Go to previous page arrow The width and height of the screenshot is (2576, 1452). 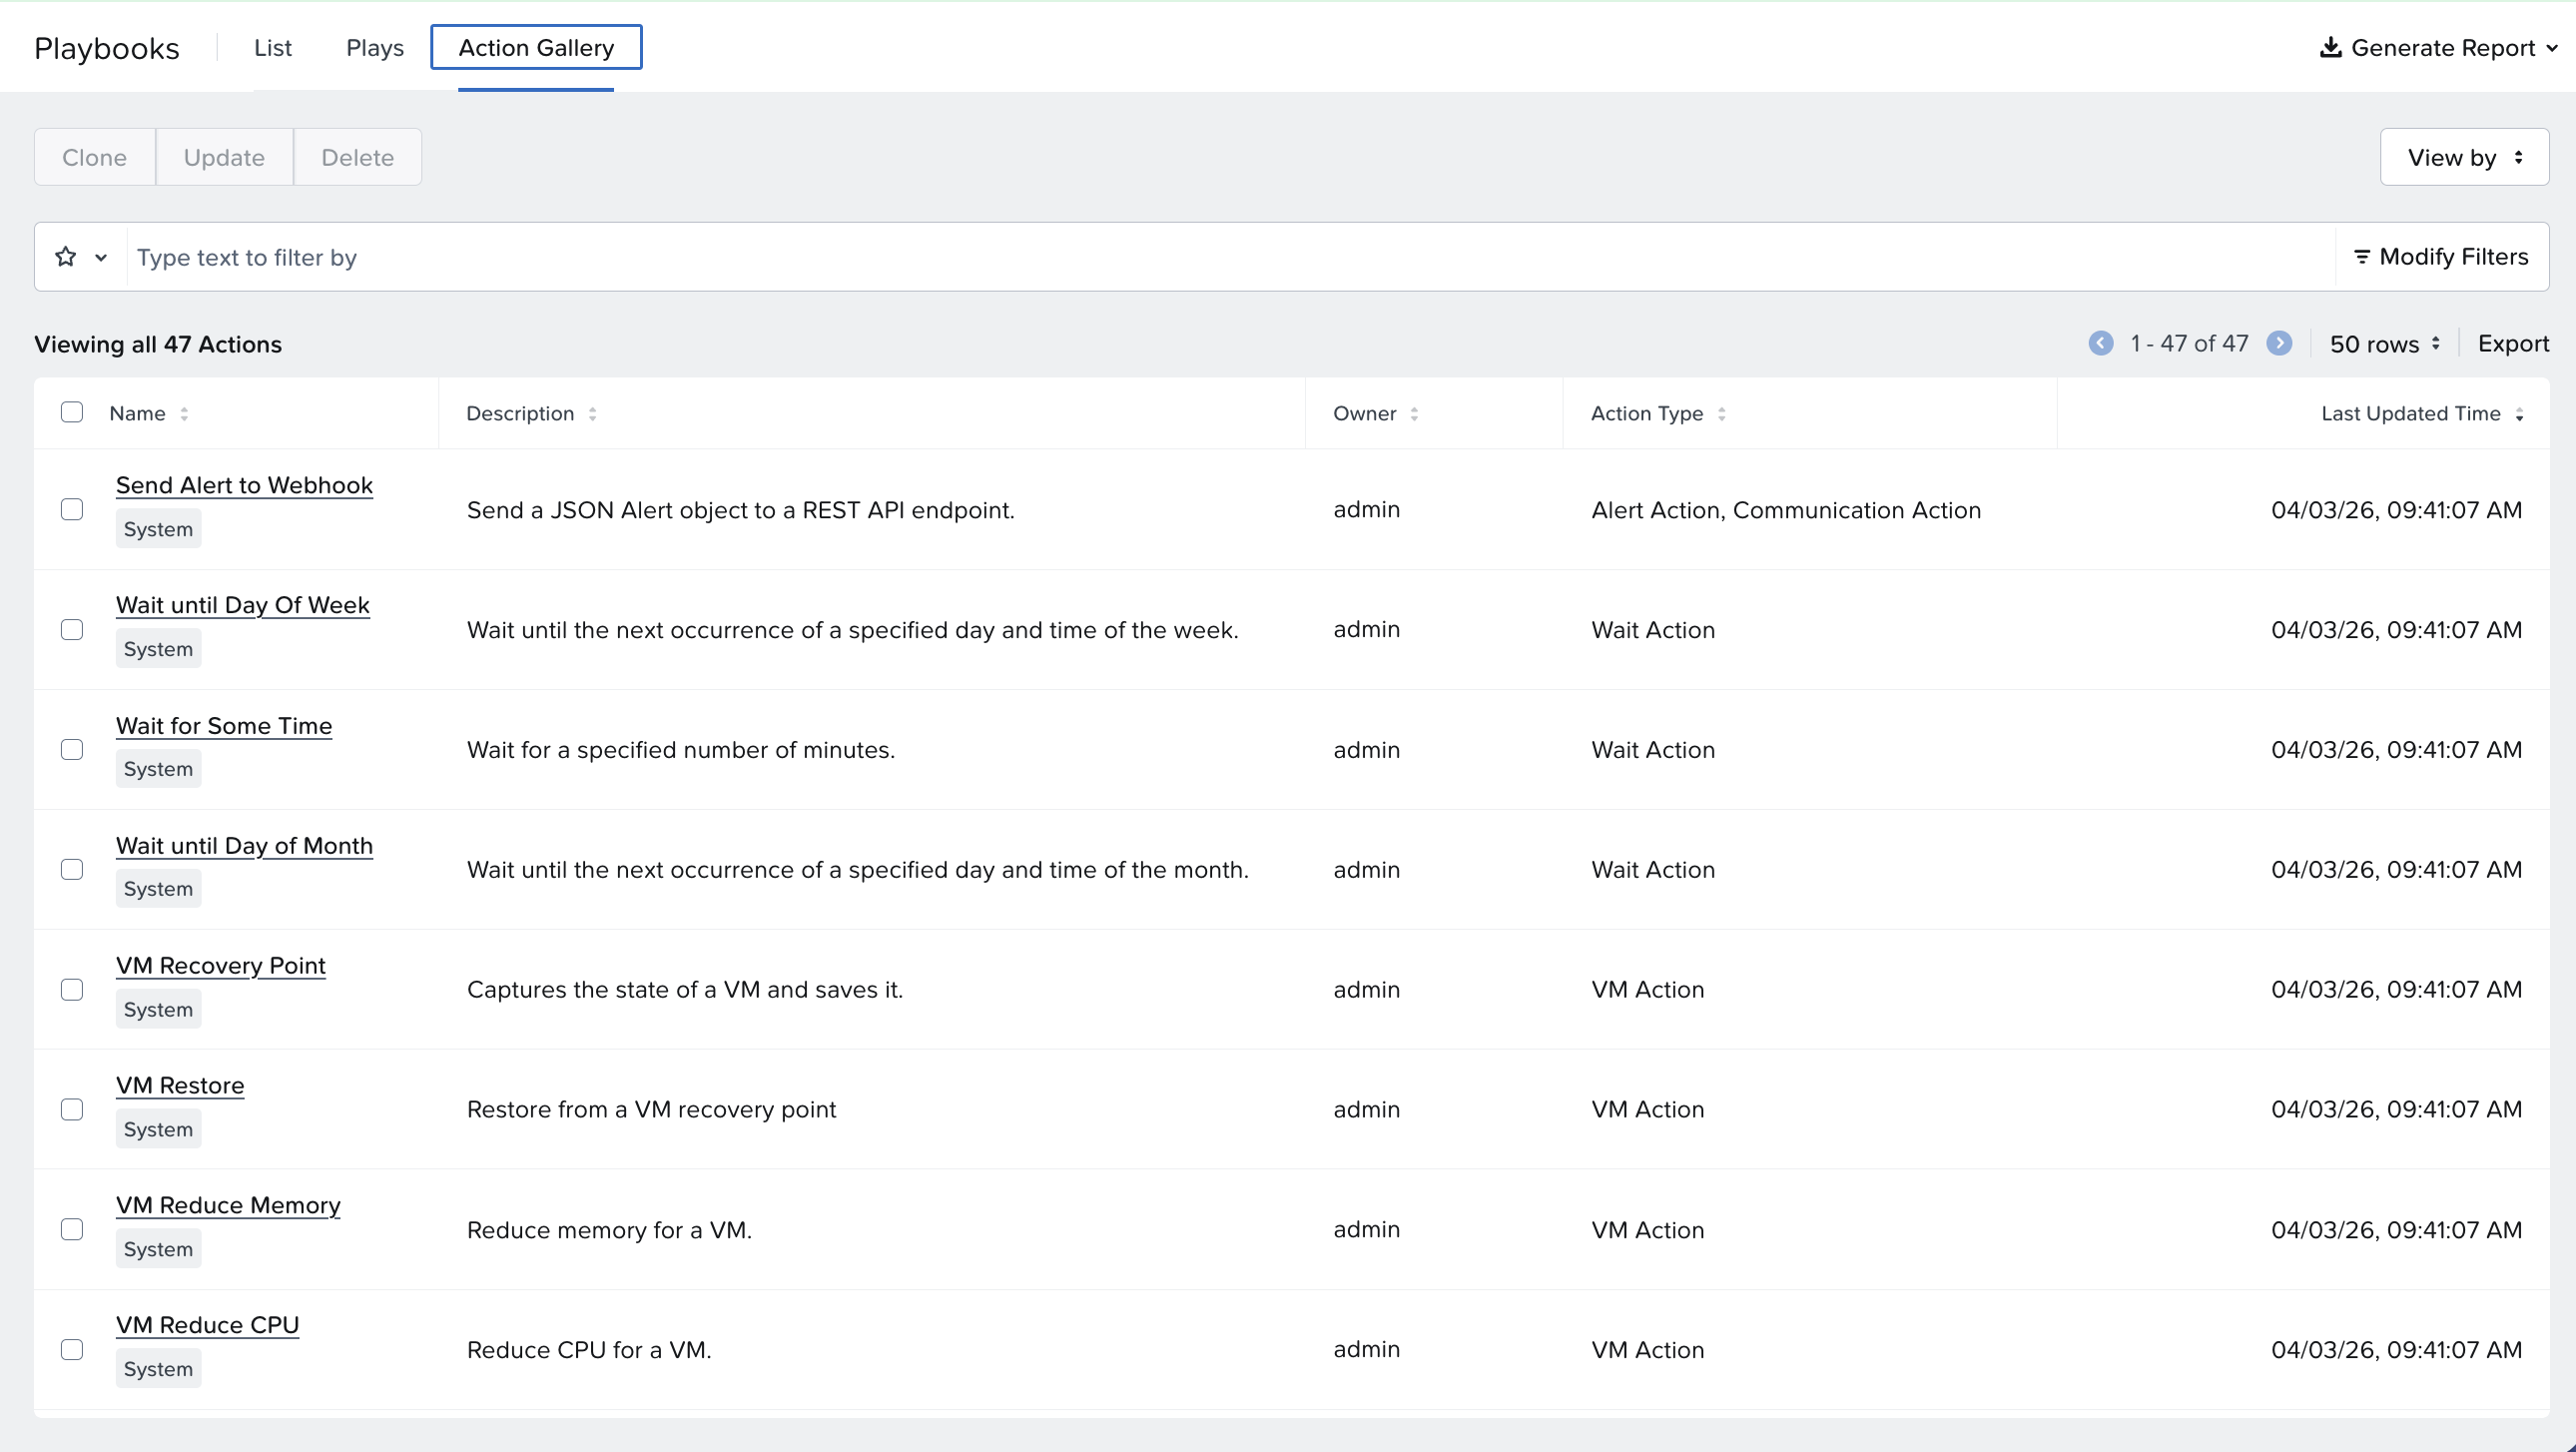pos(2101,343)
